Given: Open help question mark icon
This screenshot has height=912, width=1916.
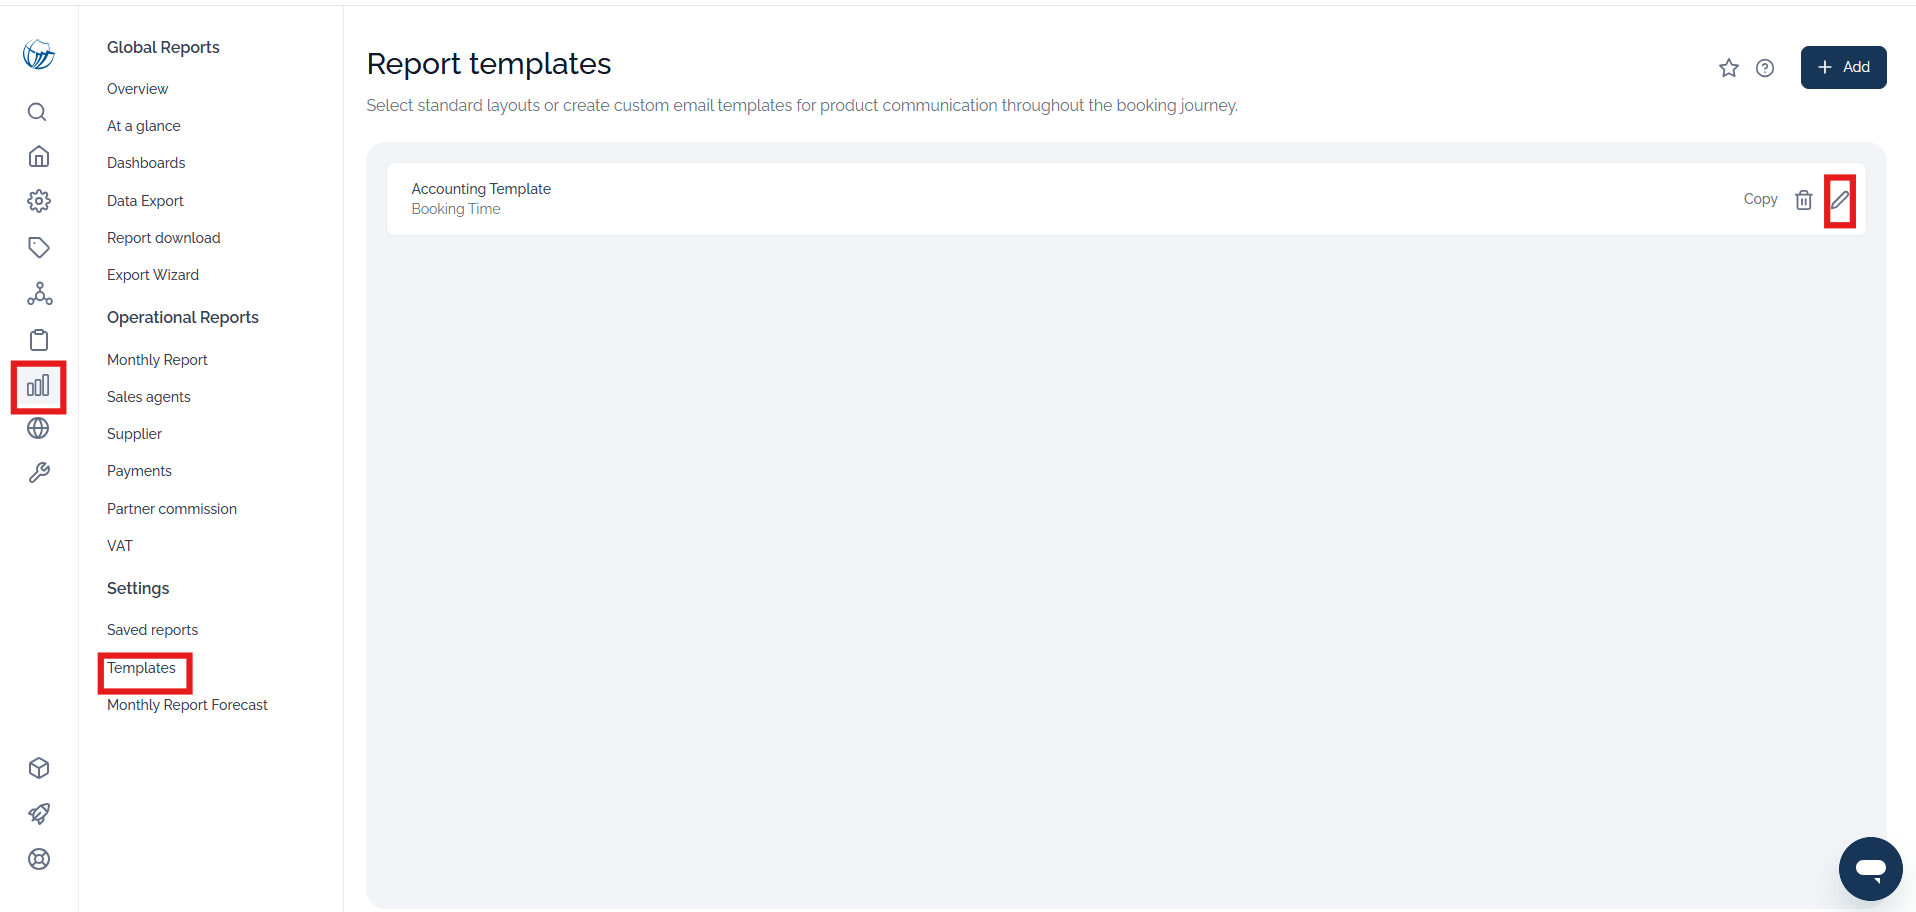Looking at the screenshot, I should (x=1765, y=68).
